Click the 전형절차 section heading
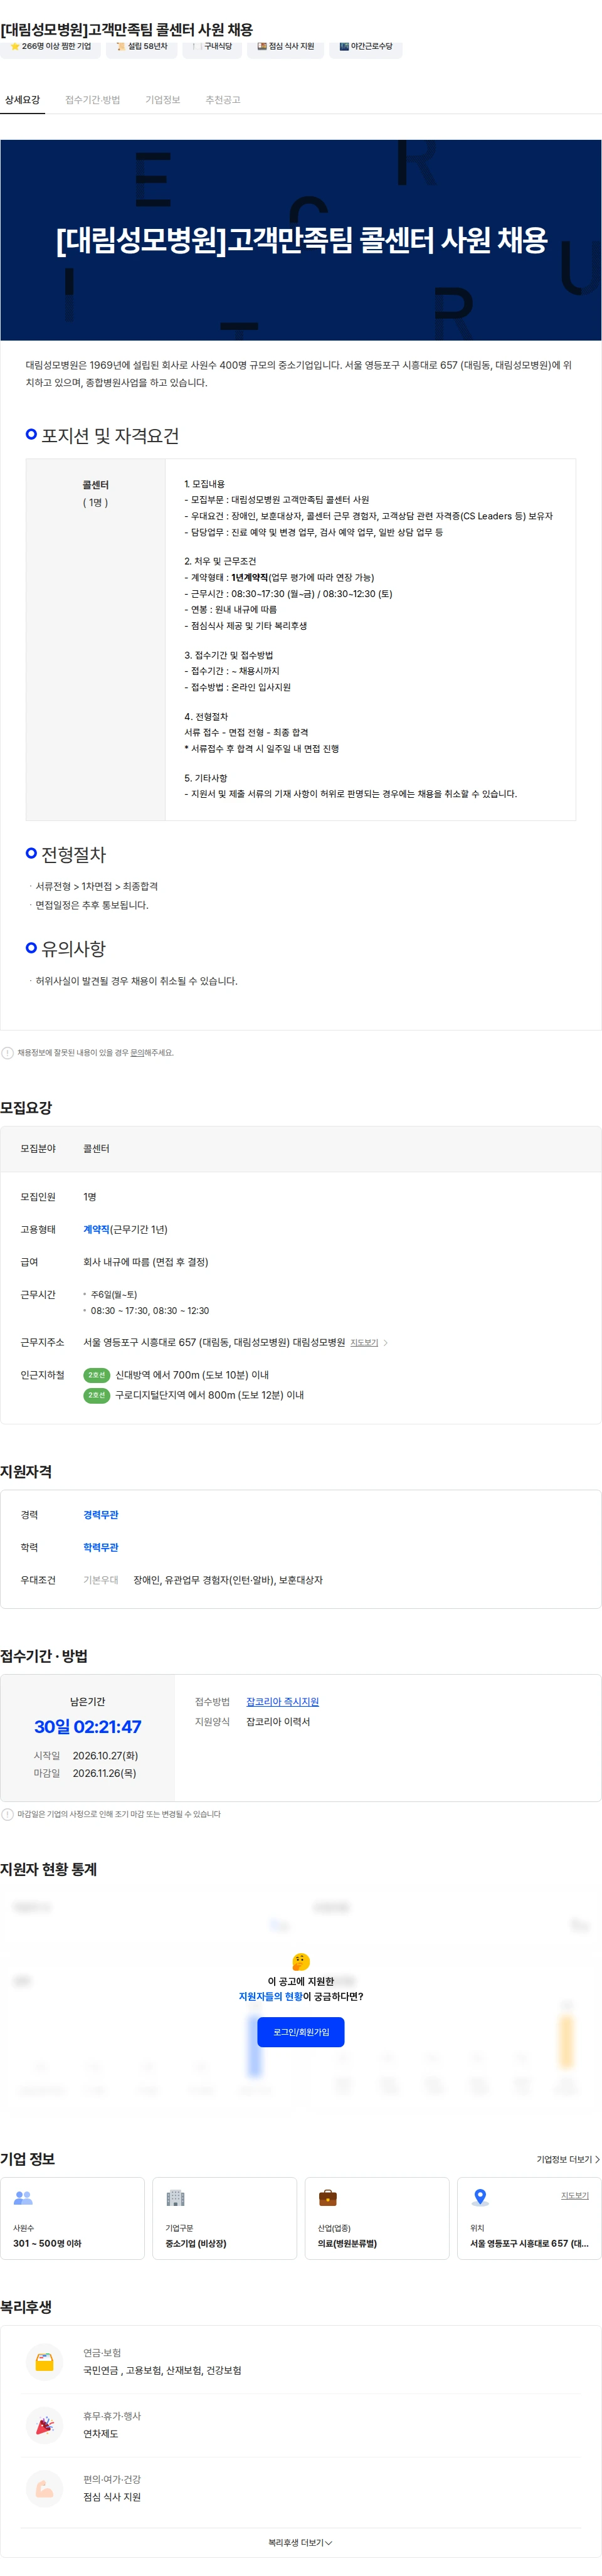Viewport: 602px width, 2576px height. coord(73,854)
